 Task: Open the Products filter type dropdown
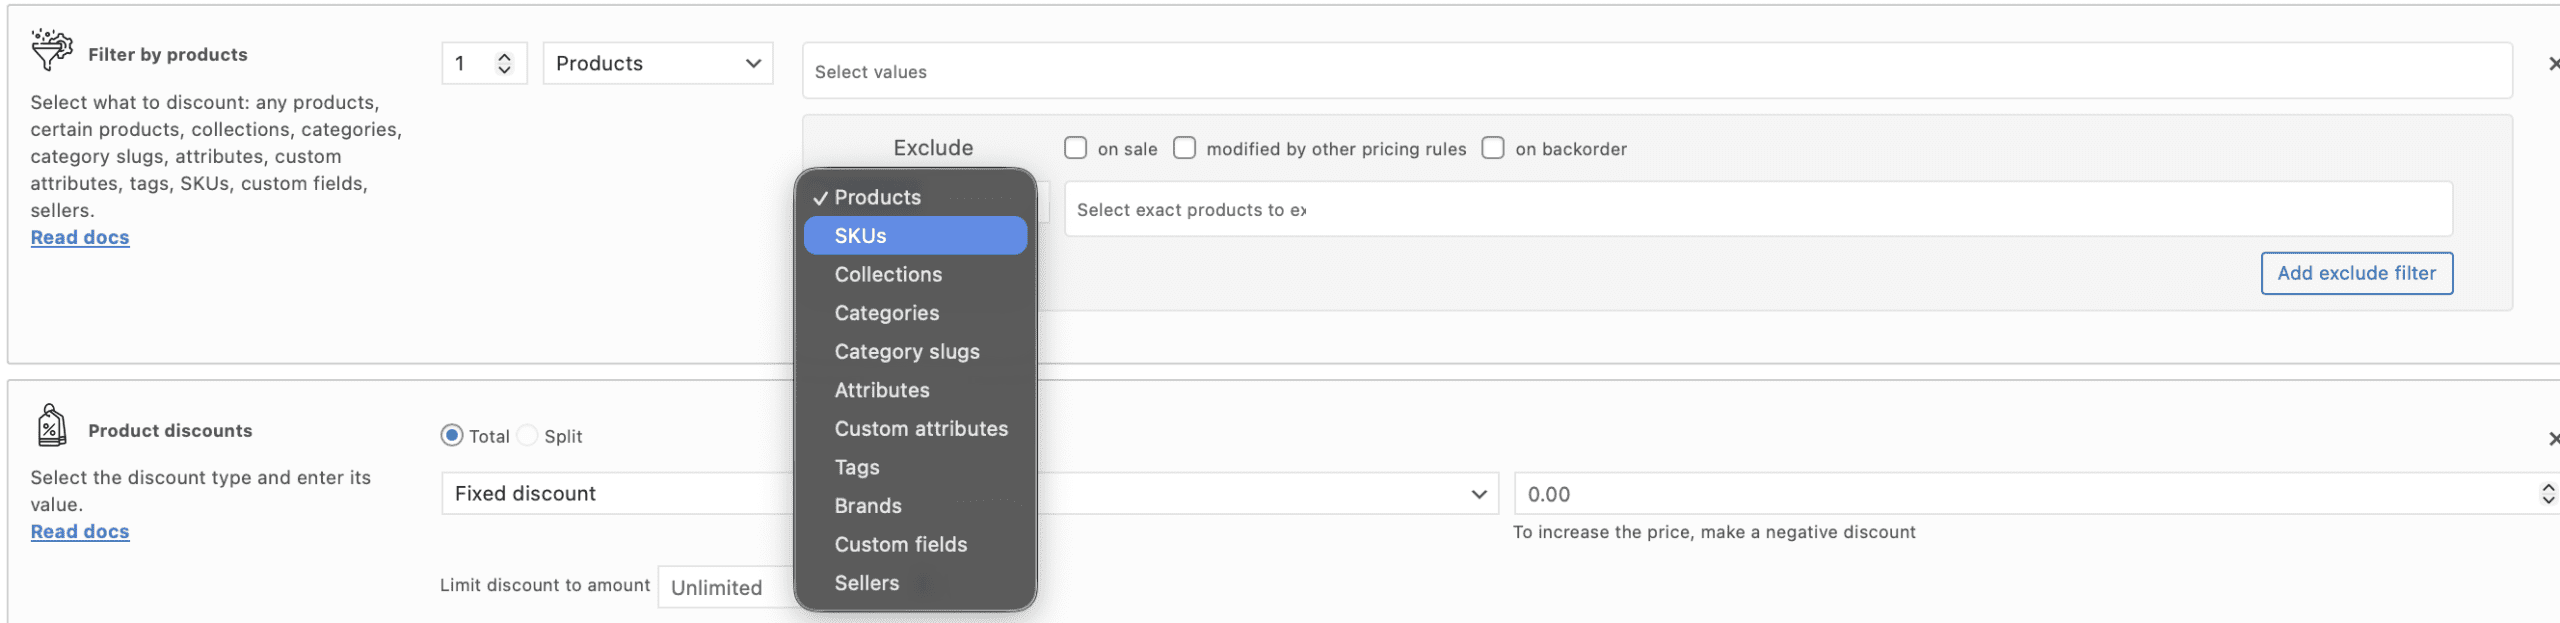click(x=657, y=64)
